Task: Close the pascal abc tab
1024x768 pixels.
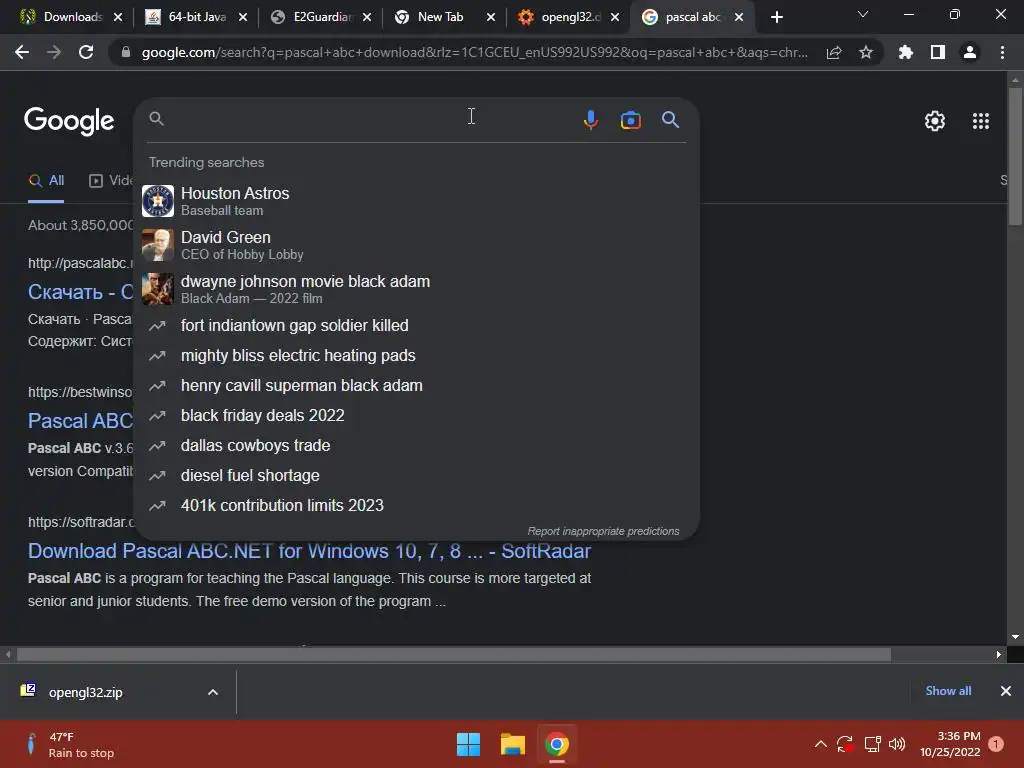Action: (x=739, y=17)
